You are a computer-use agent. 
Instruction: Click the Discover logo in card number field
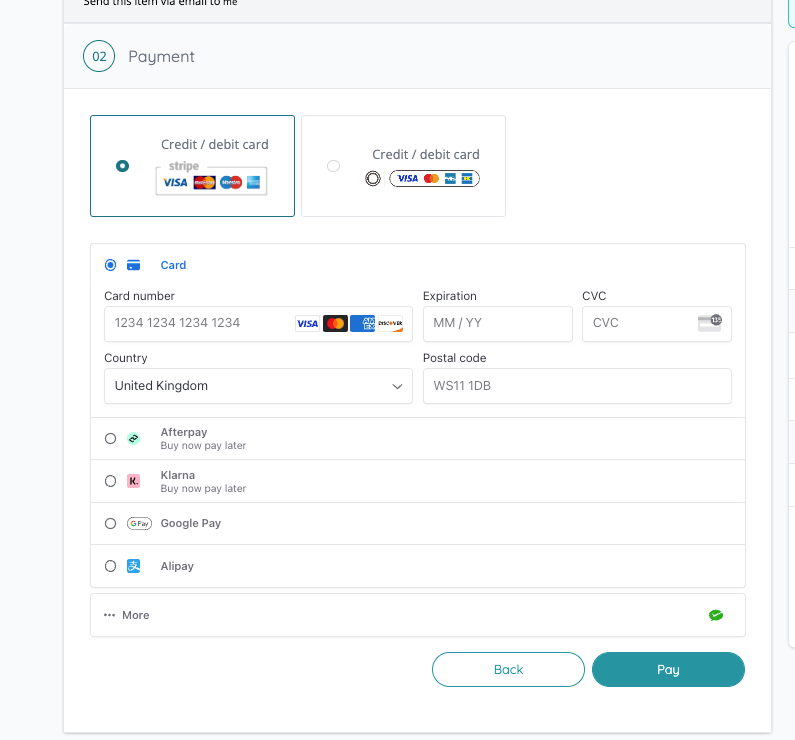pyautogui.click(x=390, y=323)
